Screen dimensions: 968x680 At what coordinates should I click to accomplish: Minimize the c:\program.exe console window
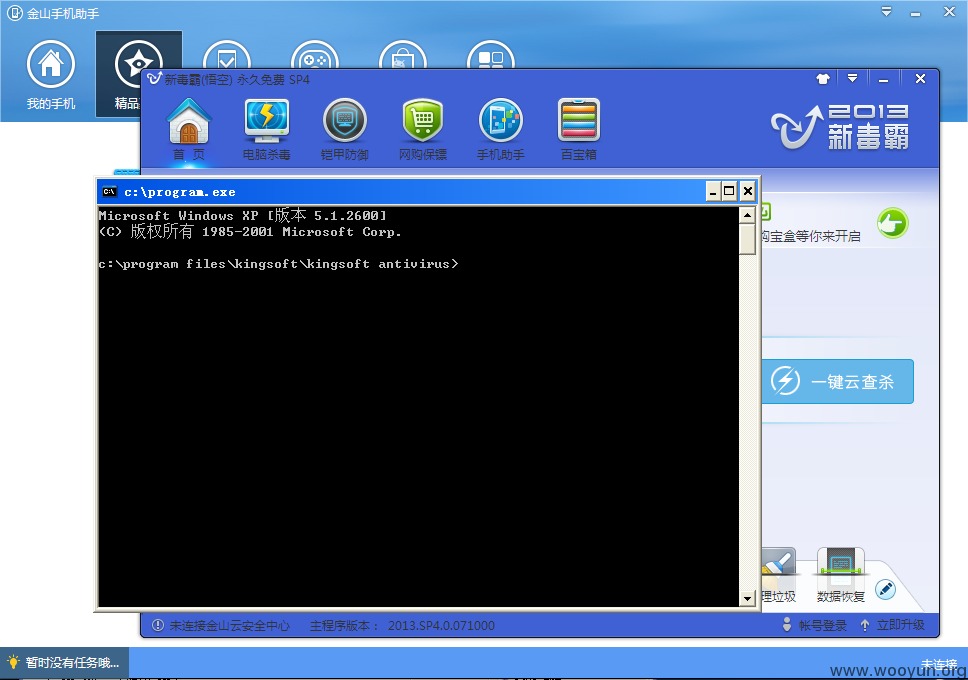[713, 191]
